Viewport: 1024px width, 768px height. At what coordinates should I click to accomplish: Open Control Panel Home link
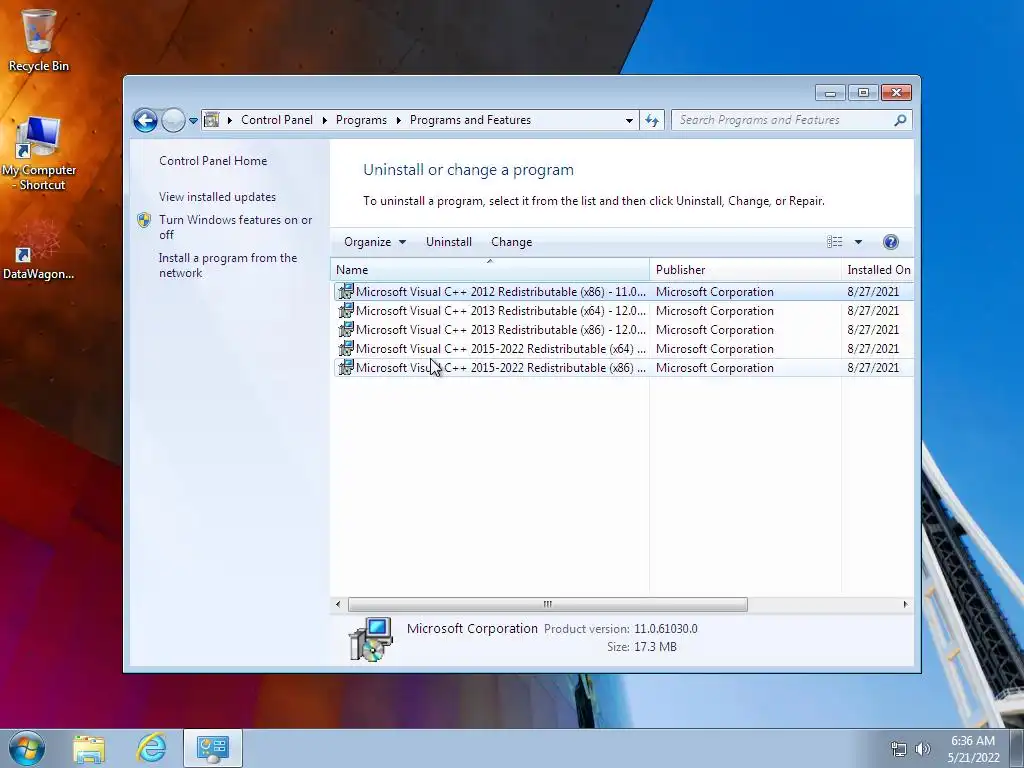213,161
